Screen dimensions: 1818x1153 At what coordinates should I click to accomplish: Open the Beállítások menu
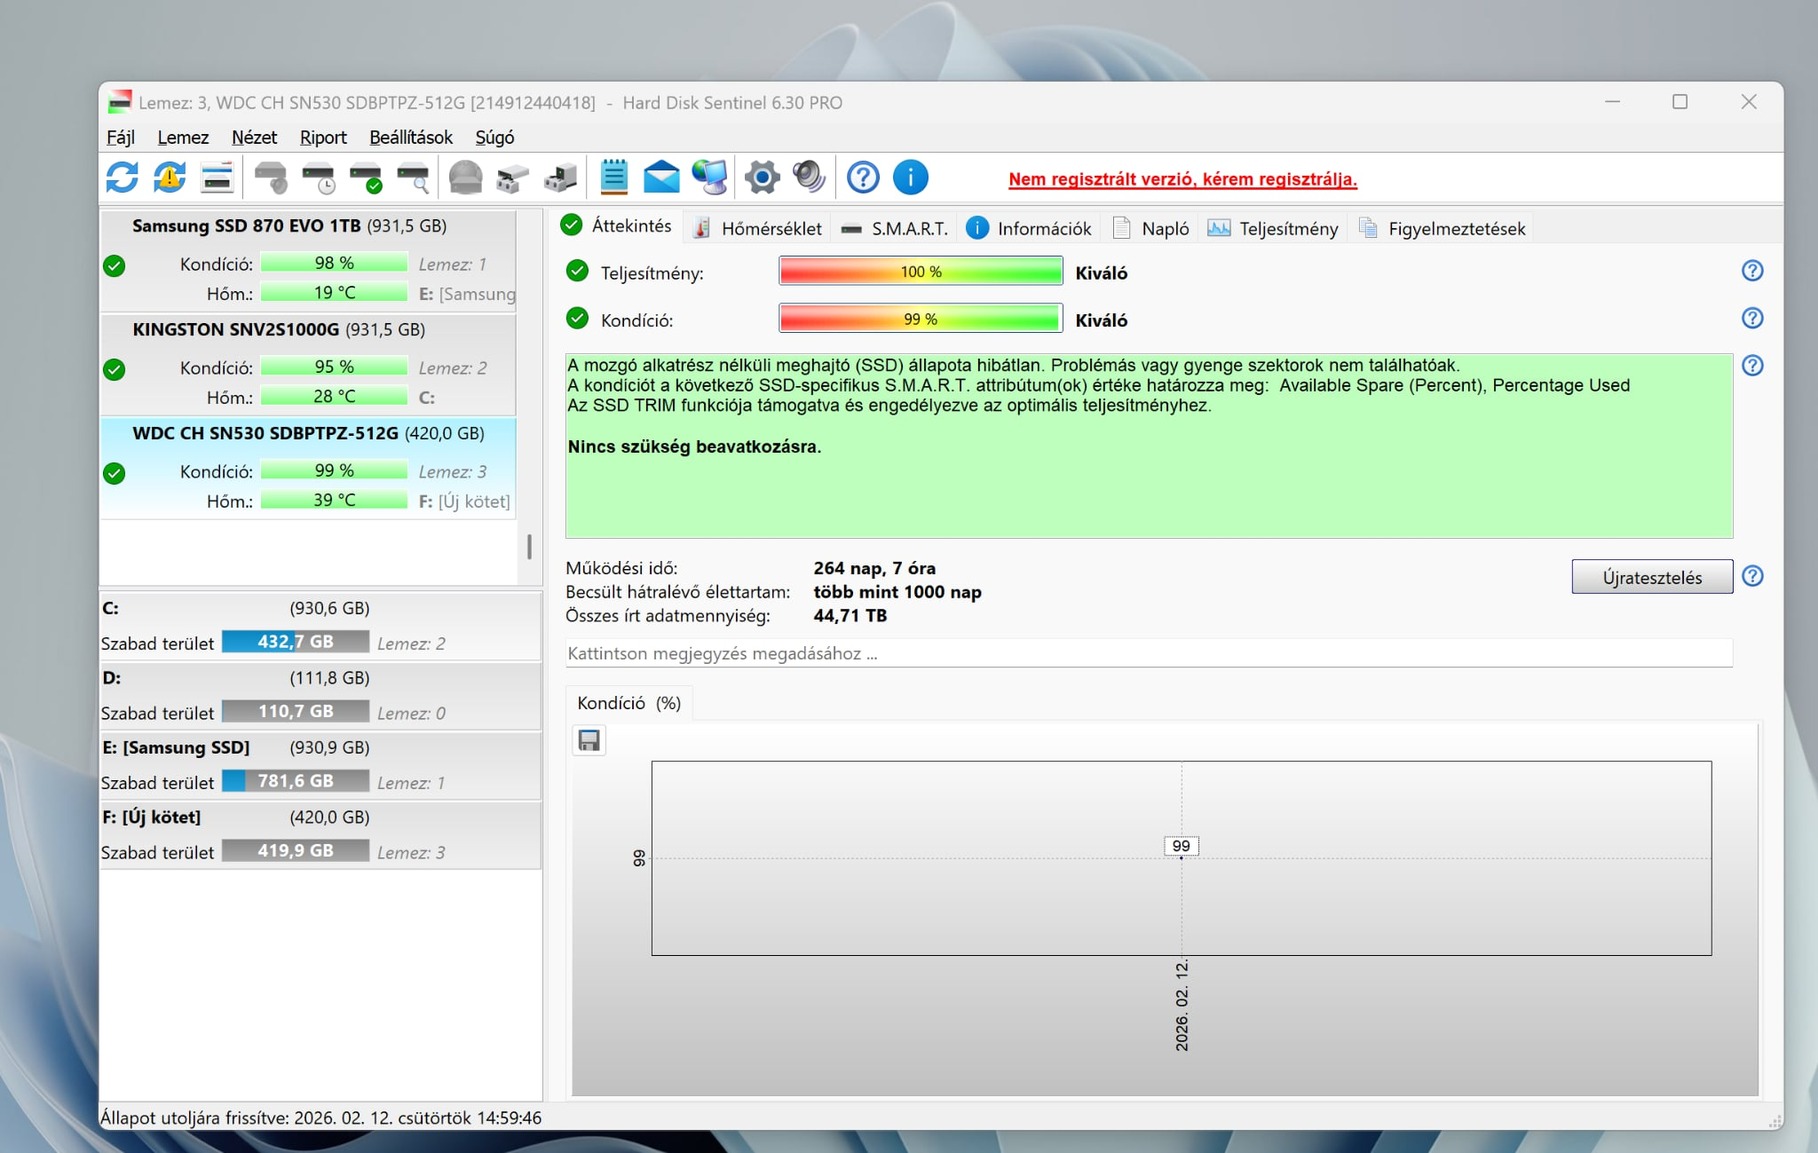tap(411, 137)
